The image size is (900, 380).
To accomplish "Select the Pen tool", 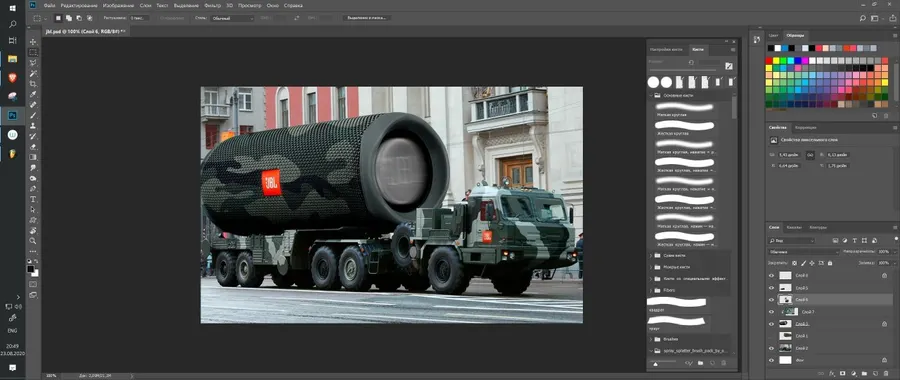I will pos(33,188).
